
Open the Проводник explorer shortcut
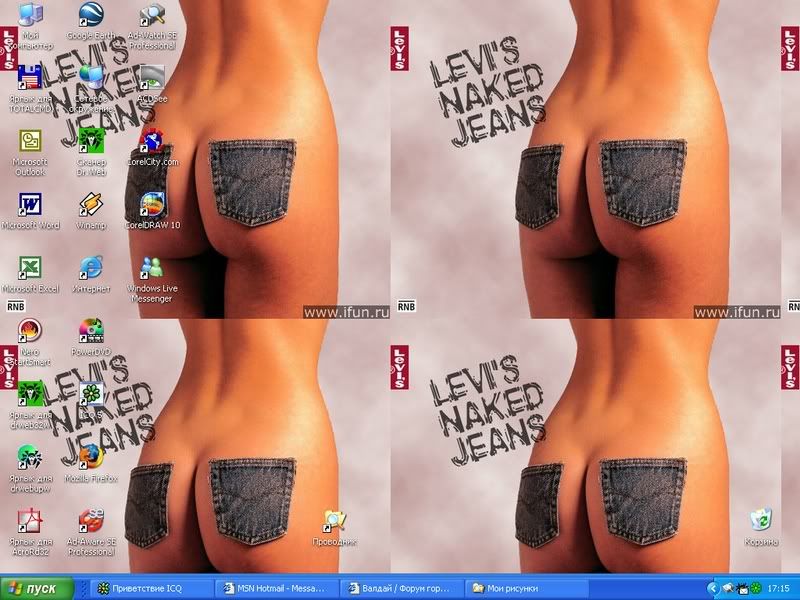tap(334, 521)
